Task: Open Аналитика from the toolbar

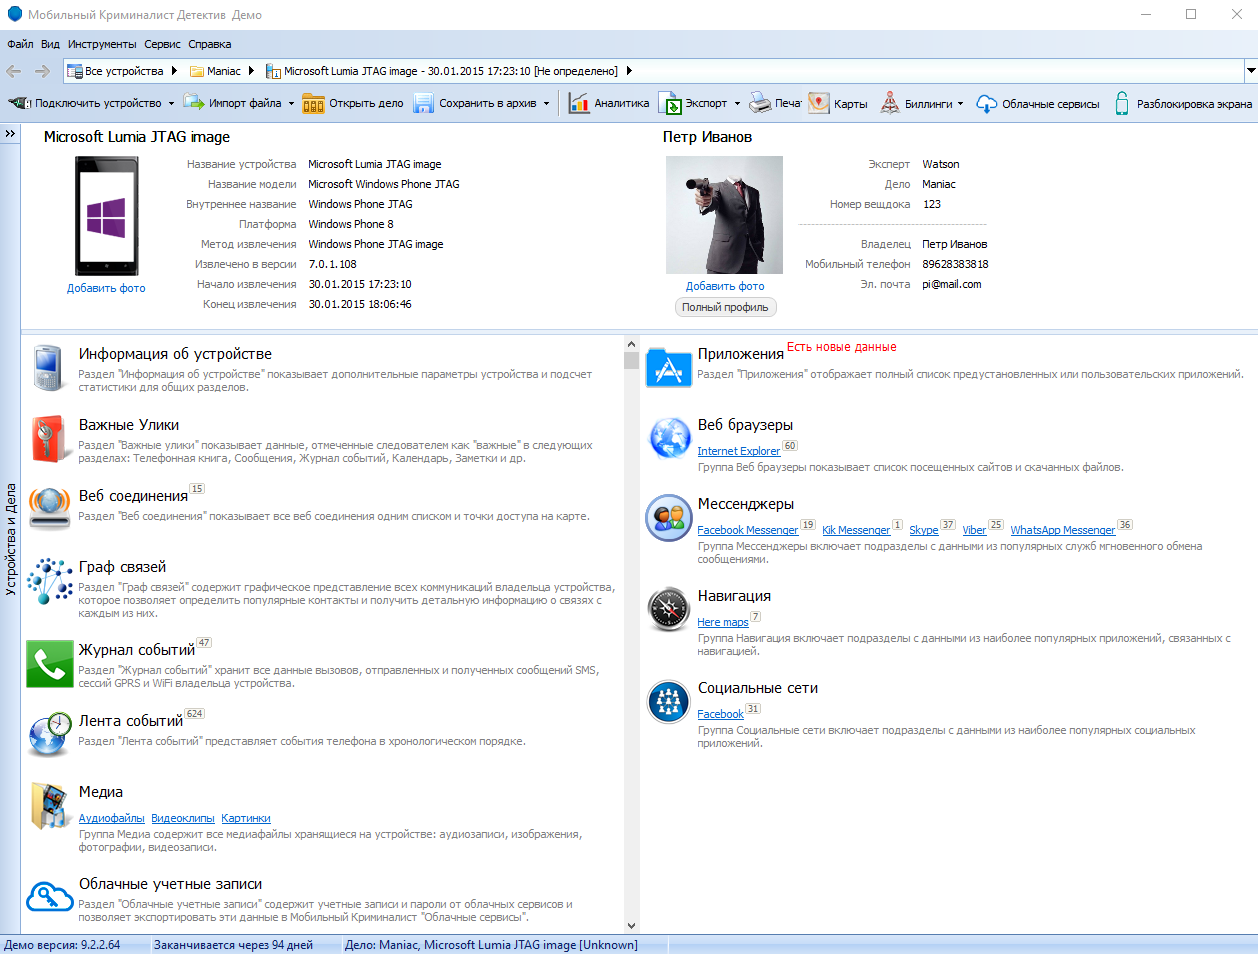Action: [609, 103]
